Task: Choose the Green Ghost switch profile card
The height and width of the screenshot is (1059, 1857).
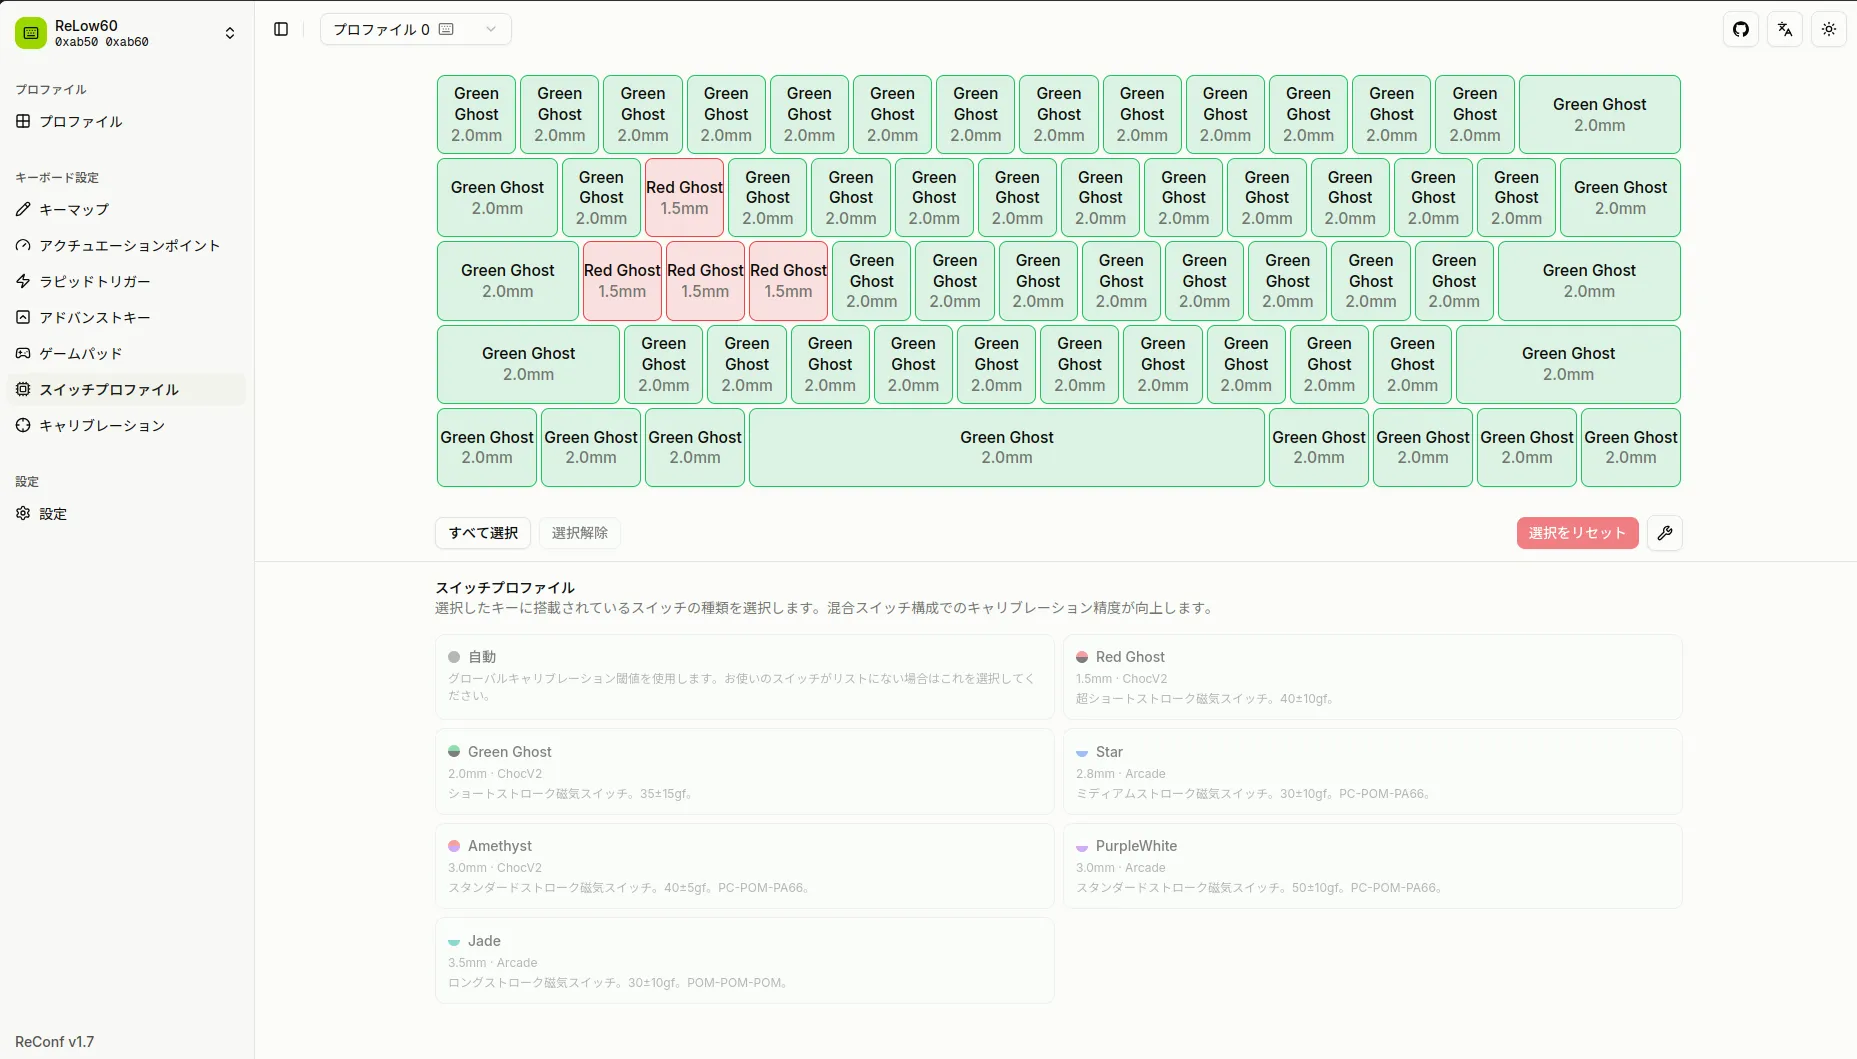Action: point(744,771)
